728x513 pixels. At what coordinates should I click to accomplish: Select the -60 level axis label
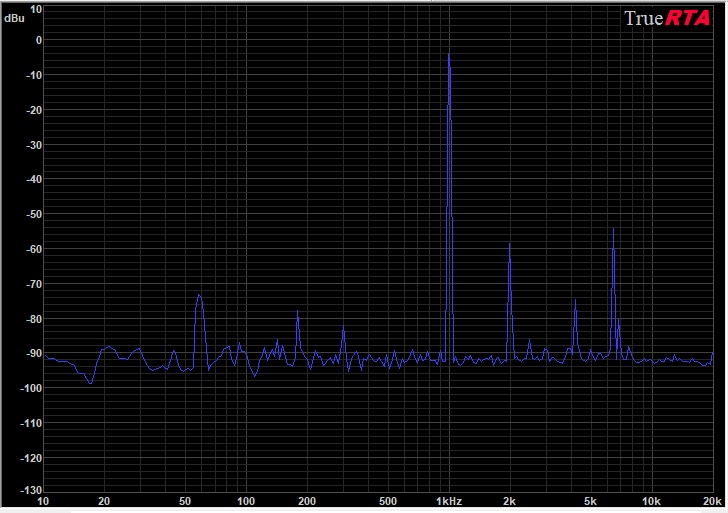[x=33, y=249]
